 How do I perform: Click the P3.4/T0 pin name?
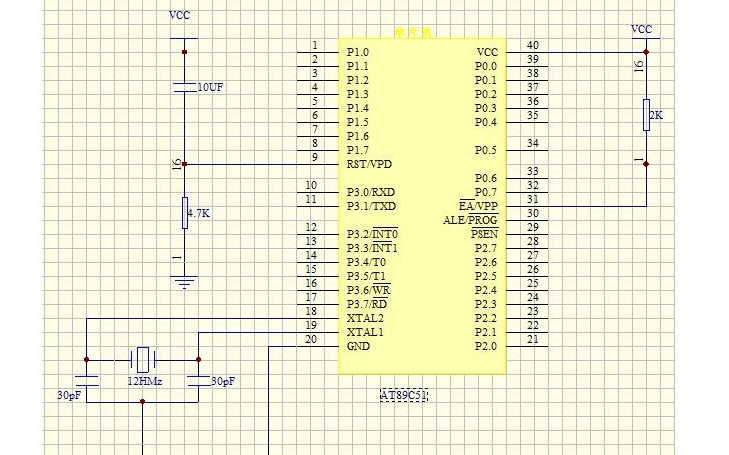pos(366,262)
